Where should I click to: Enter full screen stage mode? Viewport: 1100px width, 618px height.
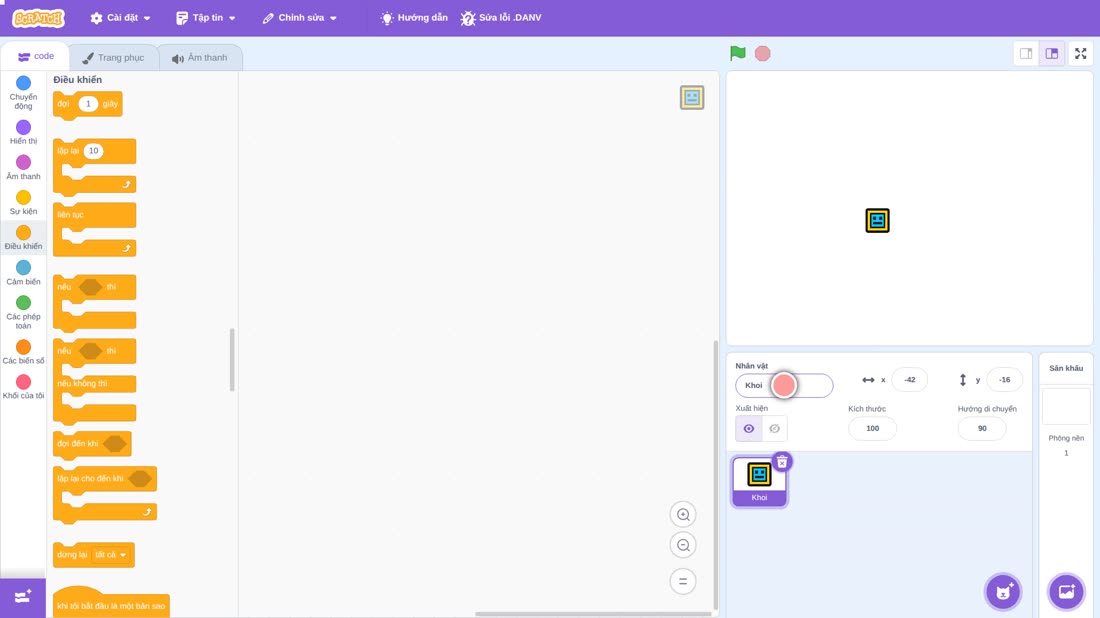1080,53
